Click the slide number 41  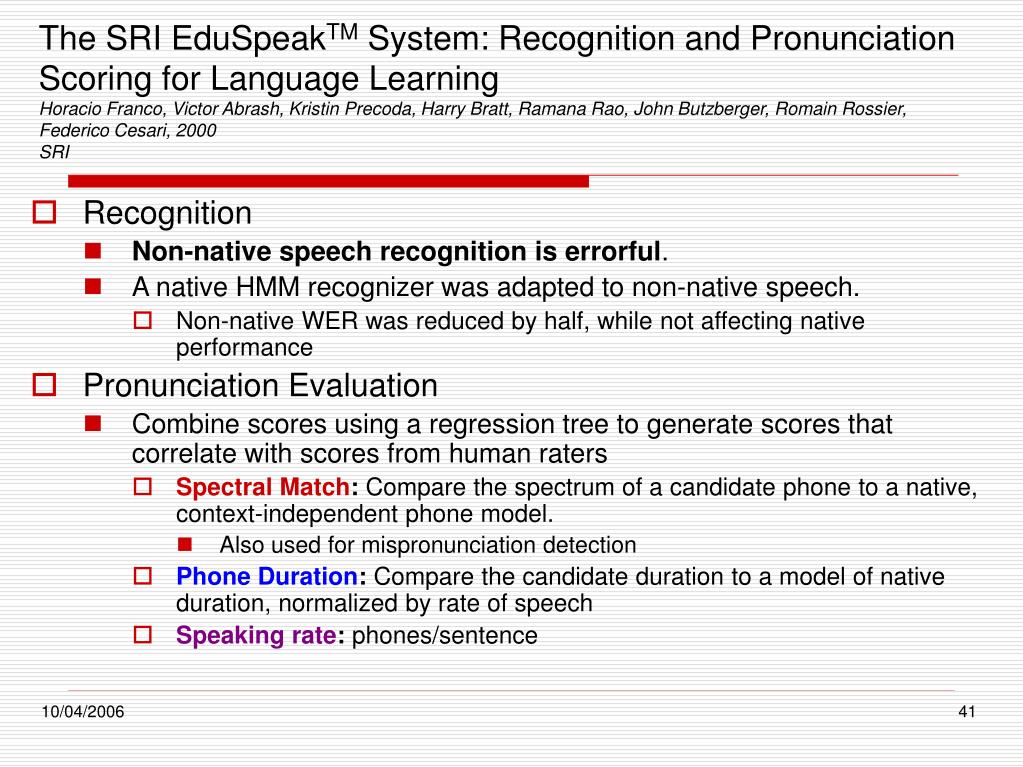point(967,712)
